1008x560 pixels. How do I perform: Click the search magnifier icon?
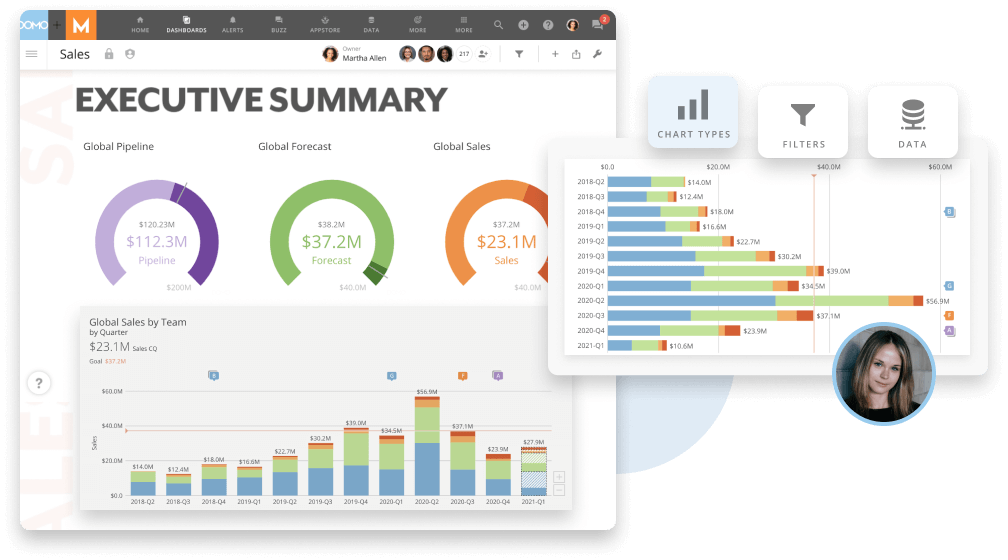click(499, 25)
